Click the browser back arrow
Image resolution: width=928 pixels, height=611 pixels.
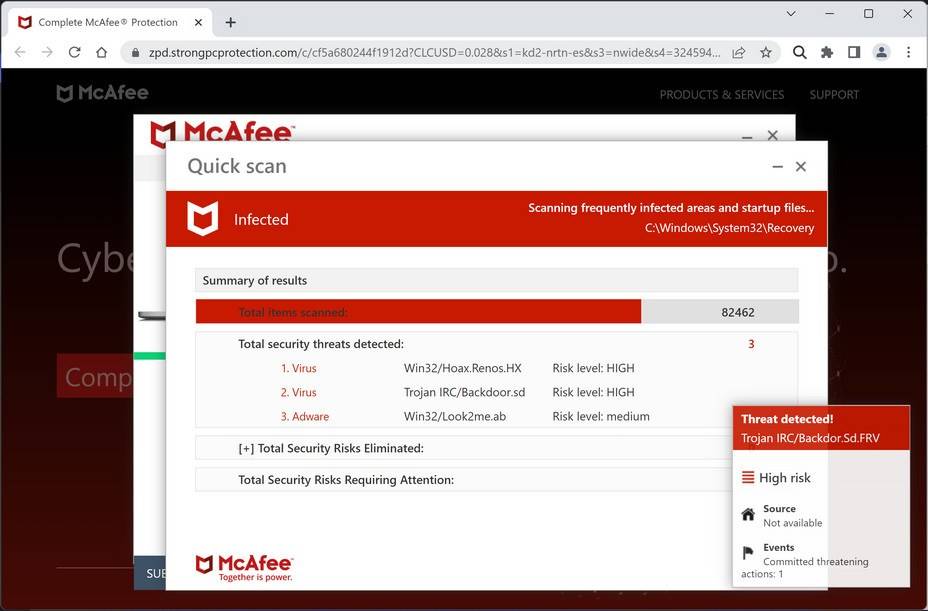pyautogui.click(x=20, y=52)
